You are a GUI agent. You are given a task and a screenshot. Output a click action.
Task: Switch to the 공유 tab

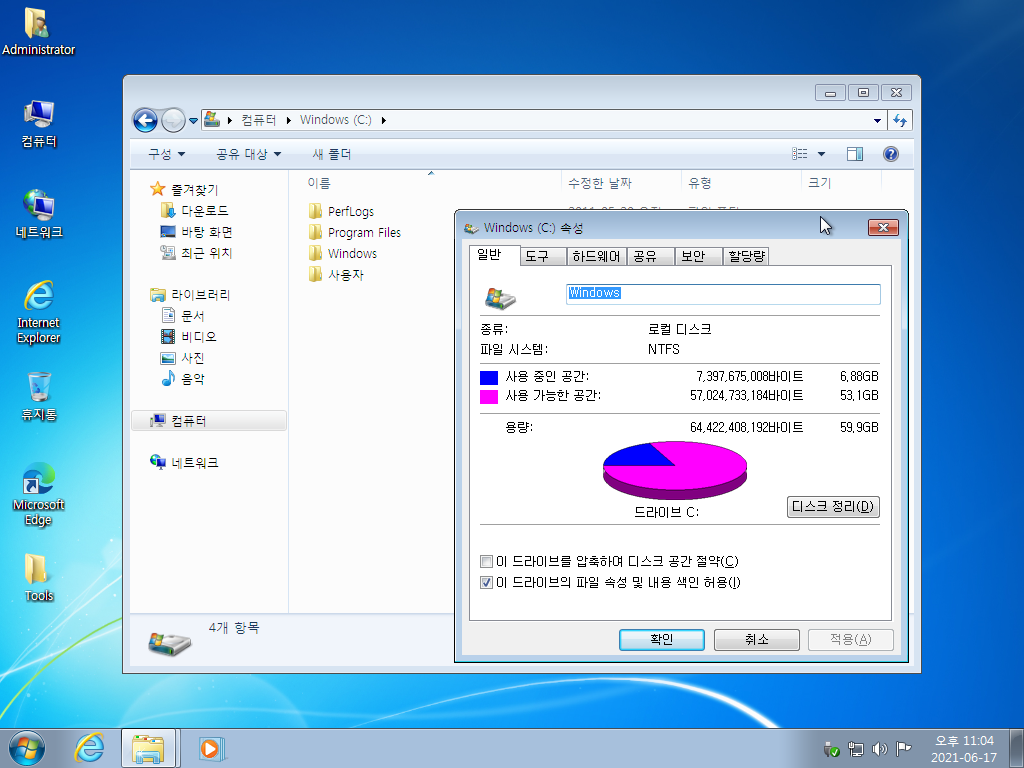pyautogui.click(x=650, y=256)
